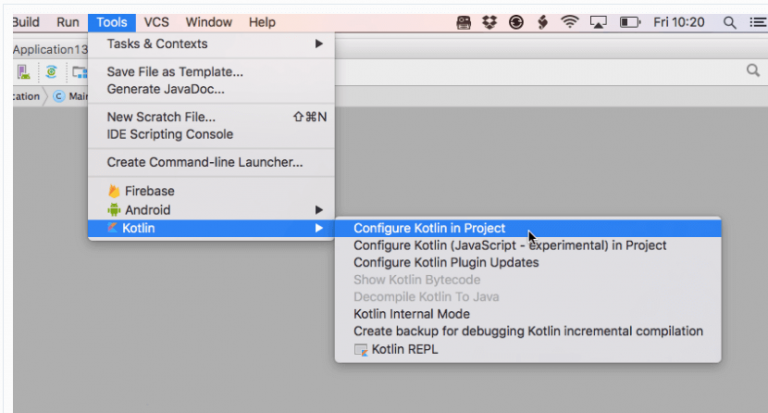
Task: Click the sync gradle toolbar icon
Action: coord(50,72)
